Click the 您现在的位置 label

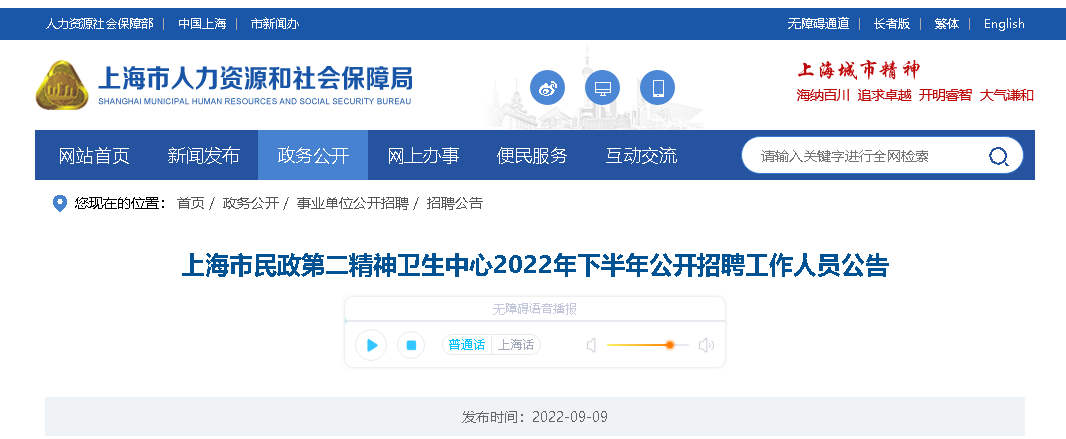(x=120, y=203)
